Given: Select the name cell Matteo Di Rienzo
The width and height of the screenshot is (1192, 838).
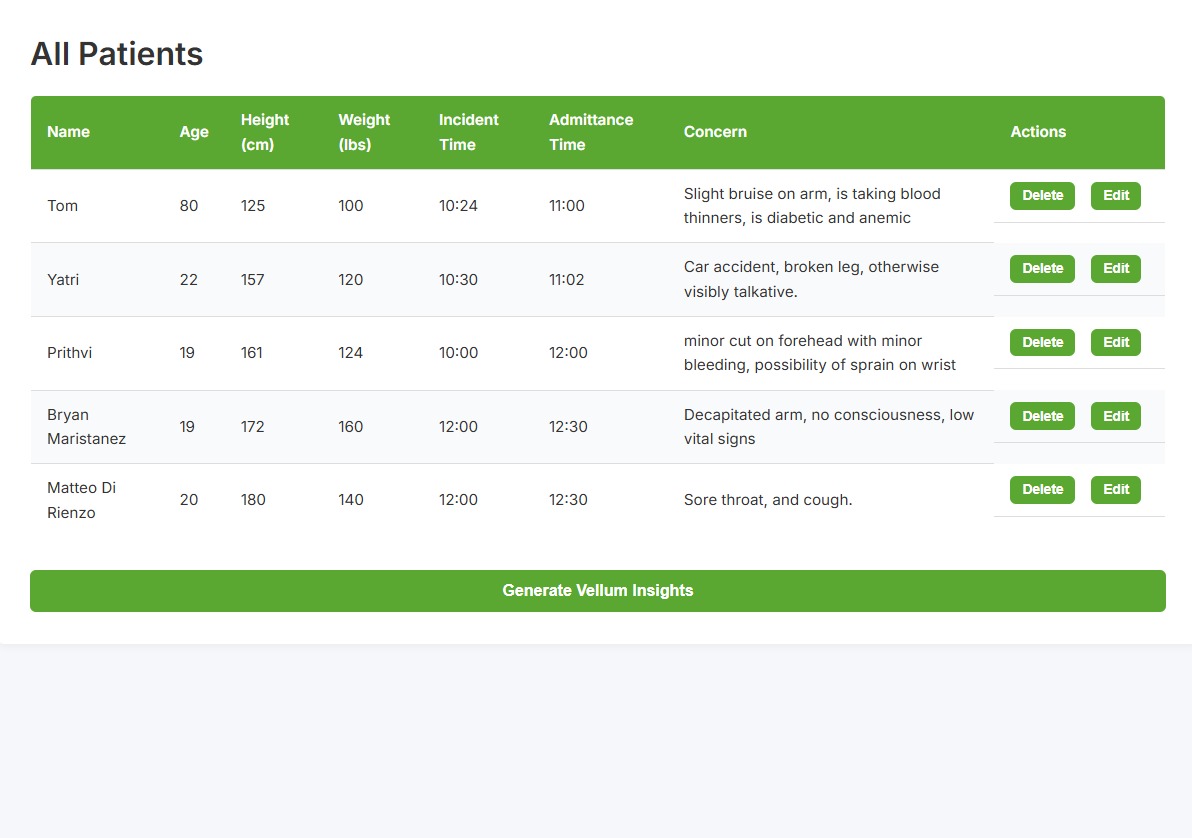Looking at the screenshot, I should click(81, 500).
